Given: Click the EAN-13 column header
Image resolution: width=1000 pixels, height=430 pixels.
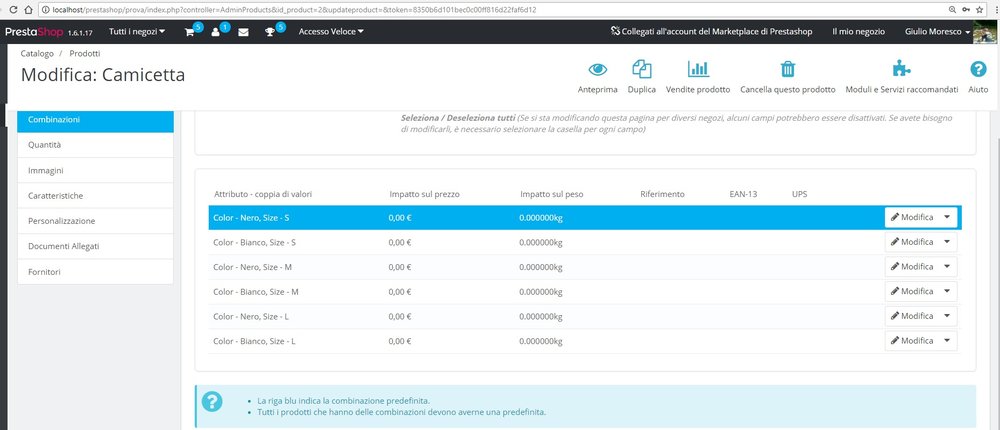Looking at the screenshot, I should pos(743,194).
